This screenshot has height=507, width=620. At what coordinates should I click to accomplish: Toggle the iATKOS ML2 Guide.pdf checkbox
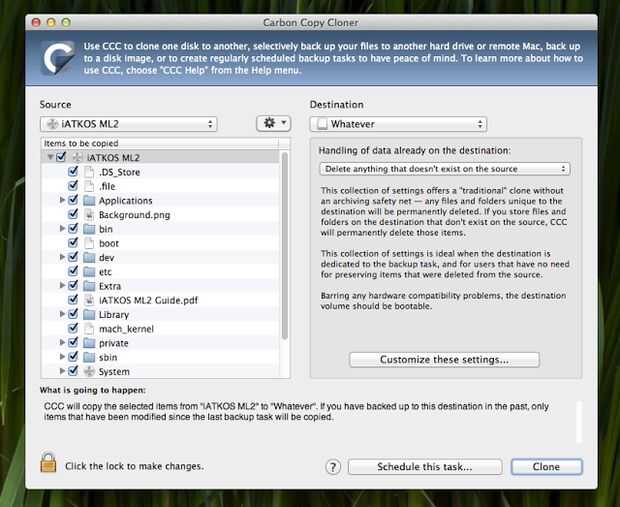point(73,299)
